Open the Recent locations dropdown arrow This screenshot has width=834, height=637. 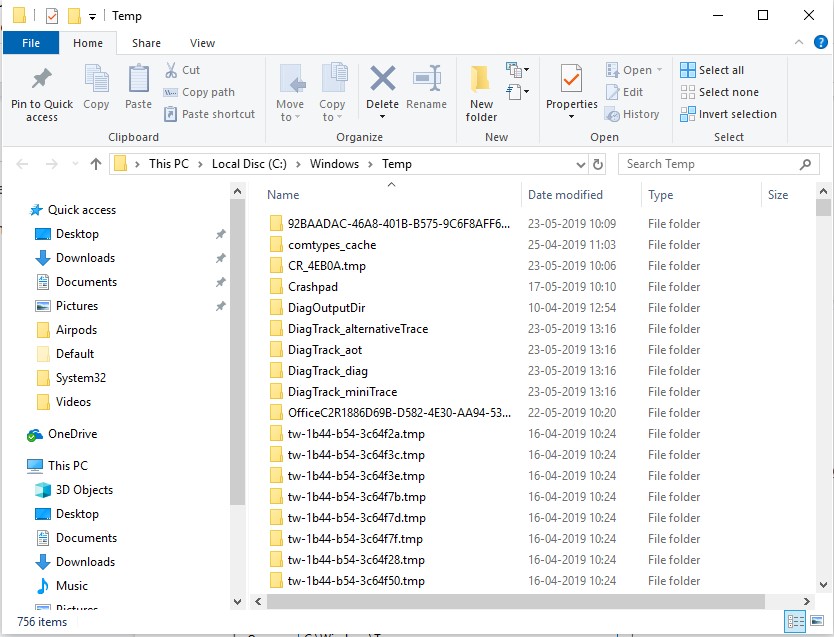[75, 164]
